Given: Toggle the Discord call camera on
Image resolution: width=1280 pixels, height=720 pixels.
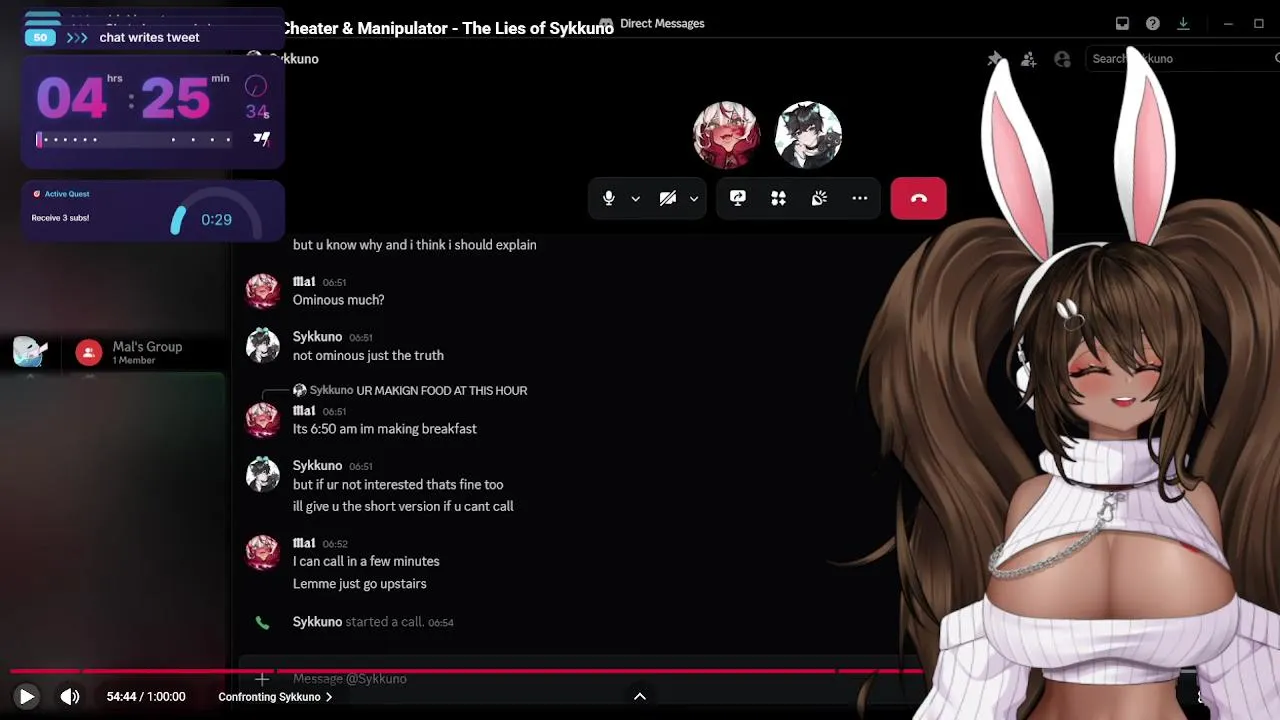Looking at the screenshot, I should pos(668,198).
